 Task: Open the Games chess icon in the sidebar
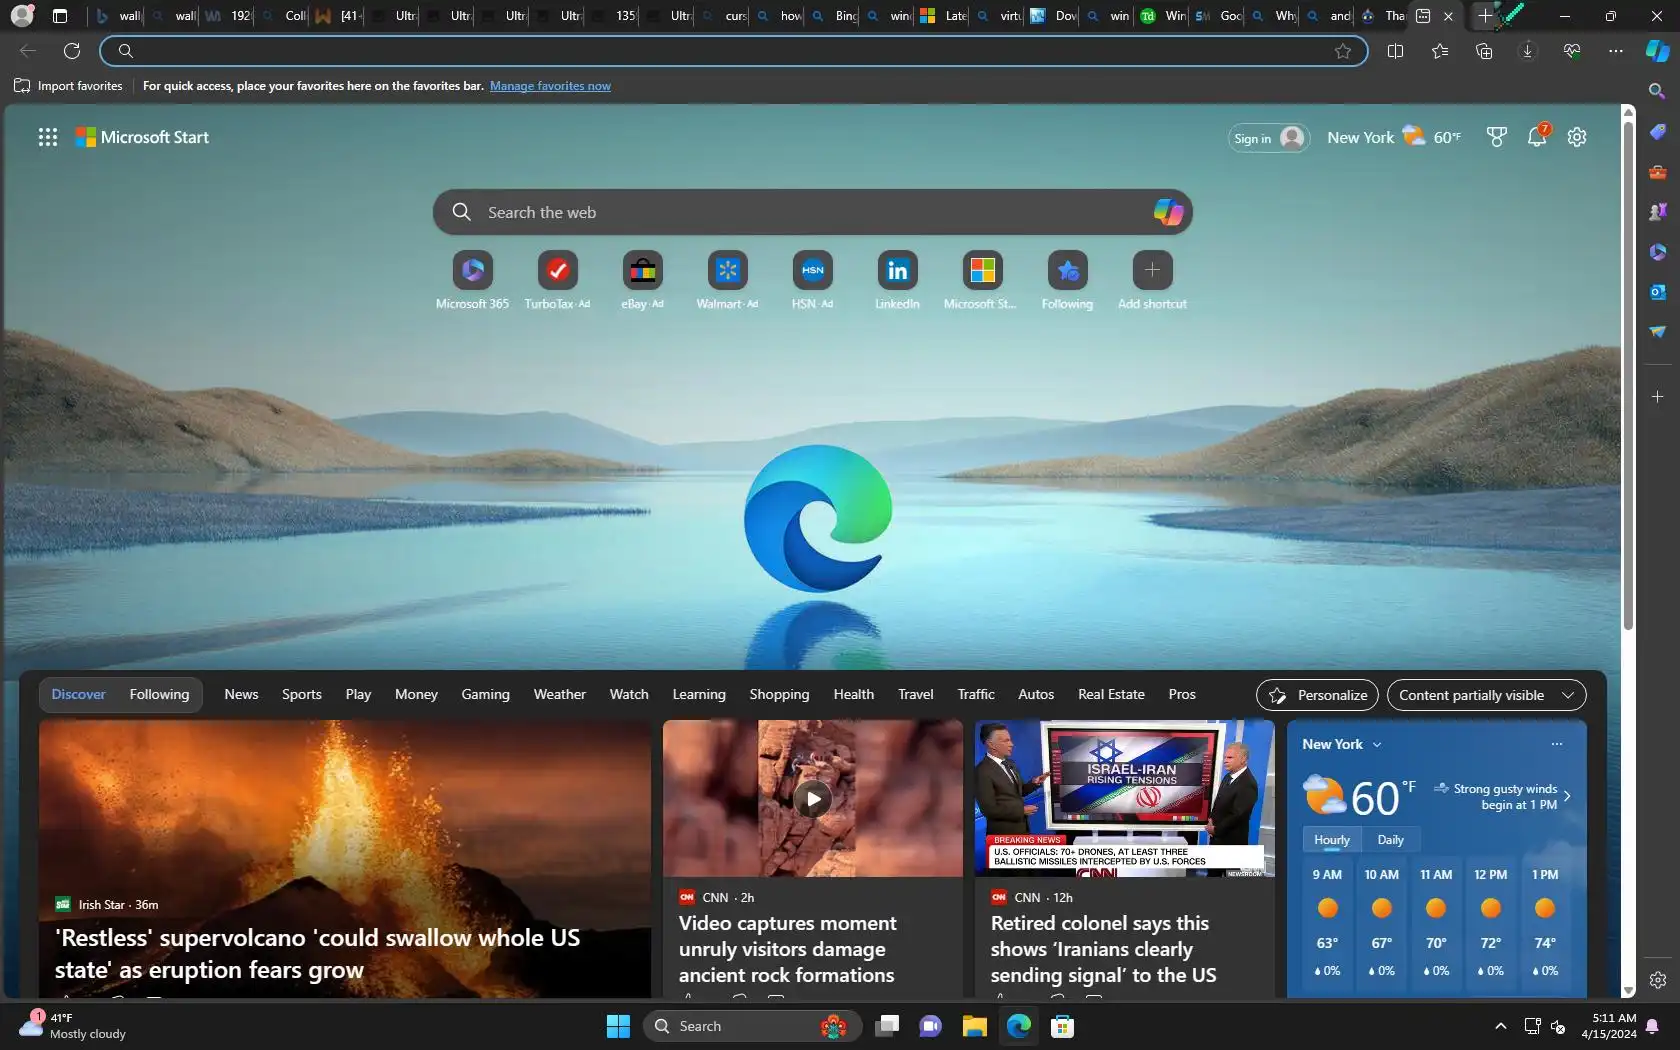pyautogui.click(x=1657, y=212)
